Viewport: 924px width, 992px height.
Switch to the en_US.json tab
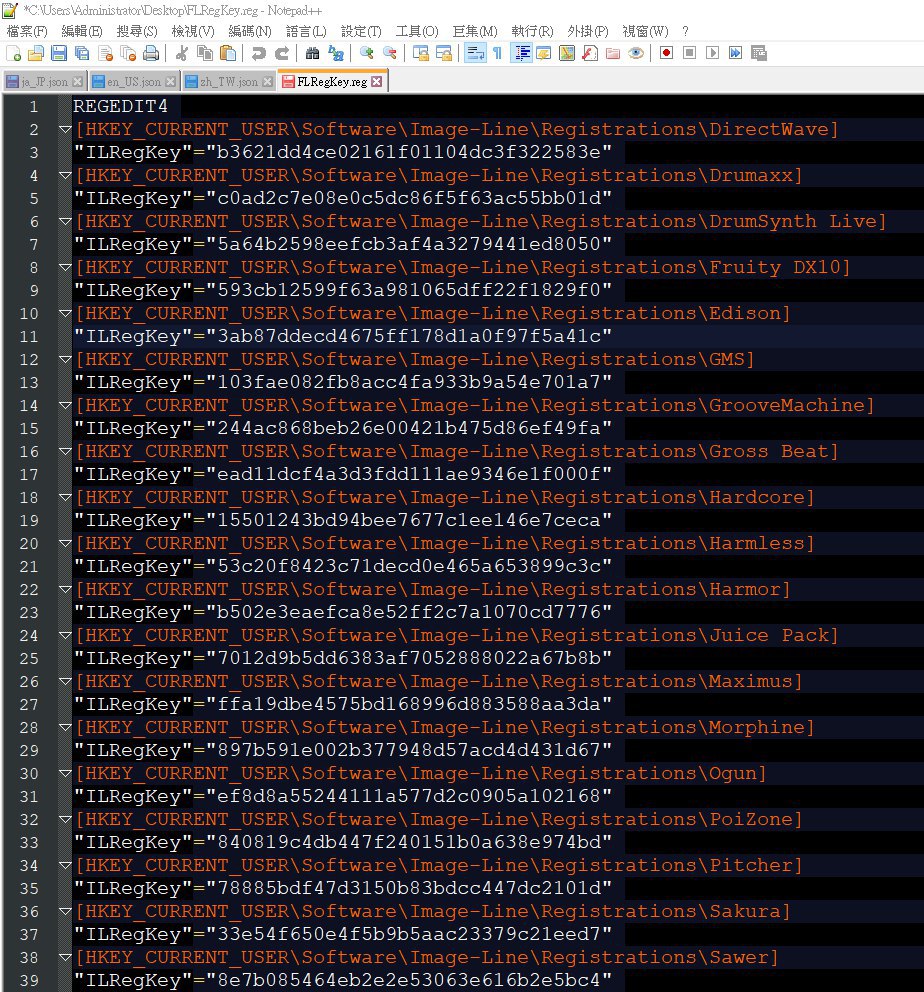click(132, 81)
